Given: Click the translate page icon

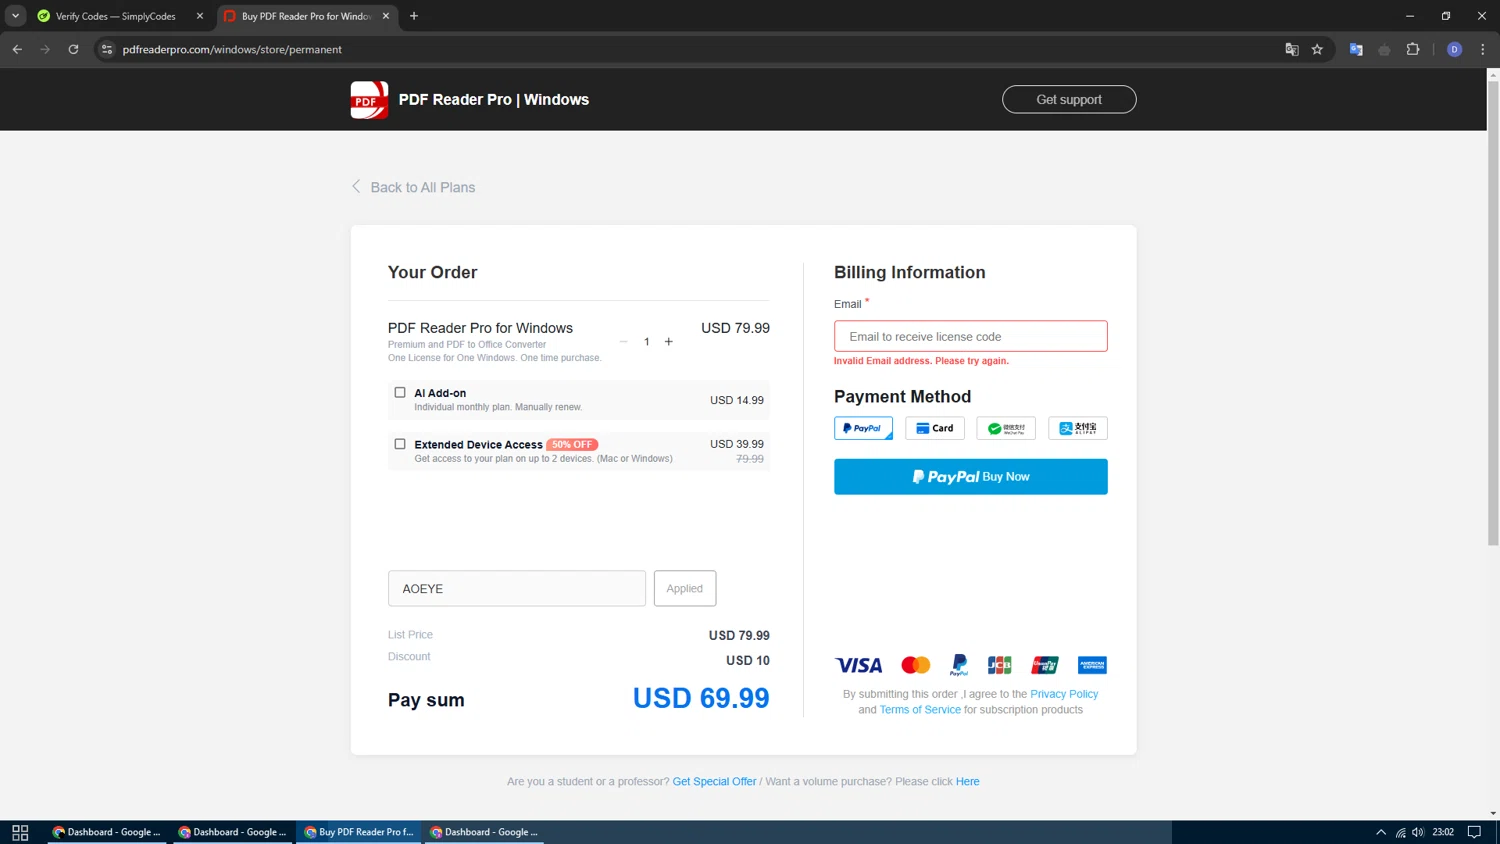Looking at the screenshot, I should point(1291,49).
